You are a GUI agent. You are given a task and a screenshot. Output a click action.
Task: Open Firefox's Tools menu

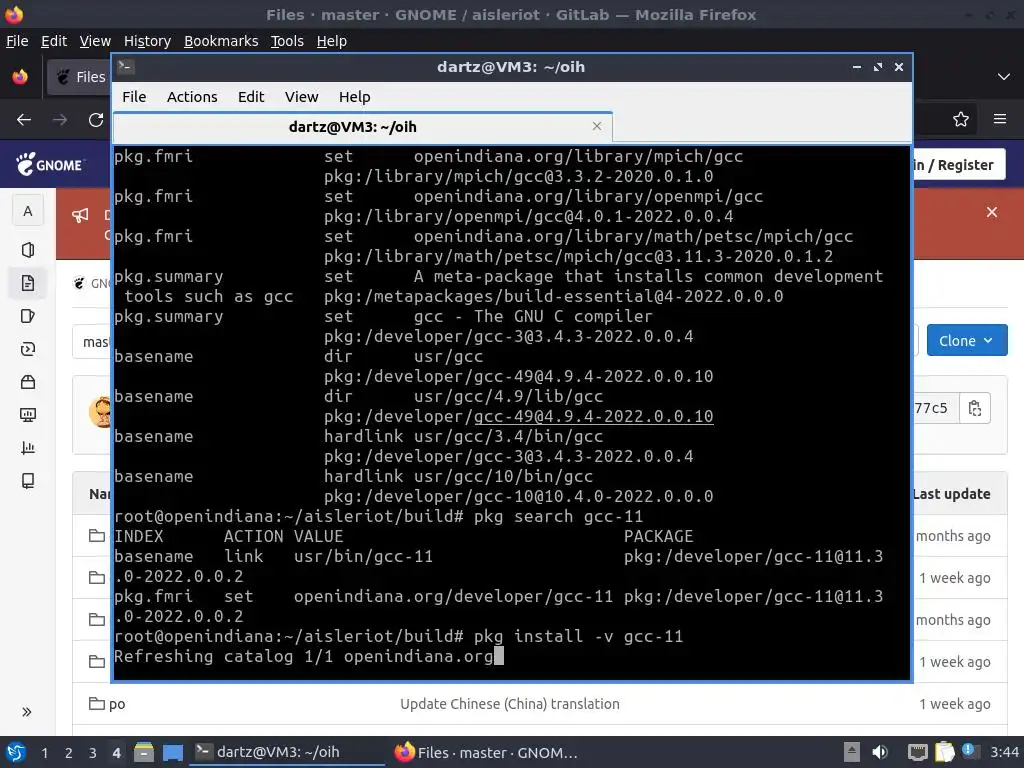point(287,41)
